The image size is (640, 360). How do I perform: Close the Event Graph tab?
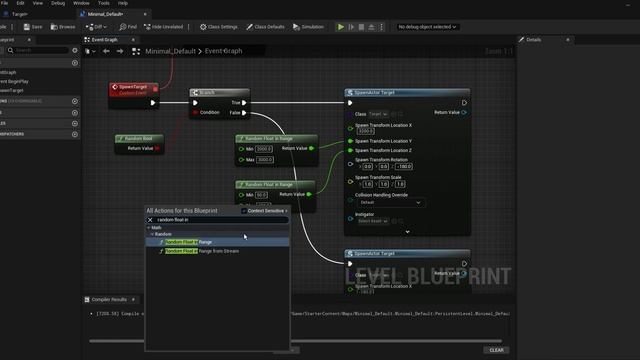point(133,40)
